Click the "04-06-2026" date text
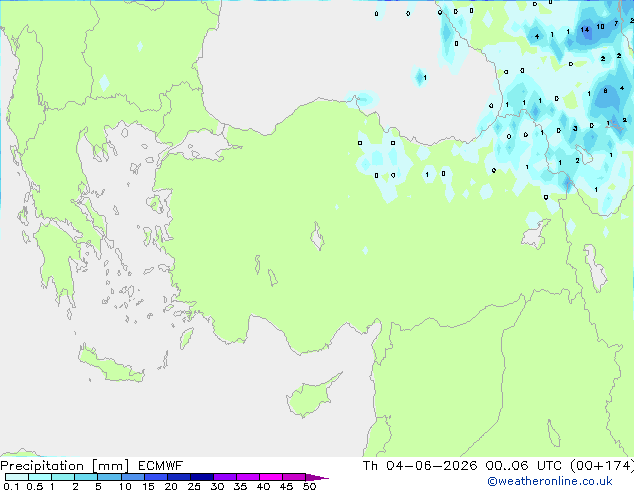634x490 pixels. (x=431, y=466)
